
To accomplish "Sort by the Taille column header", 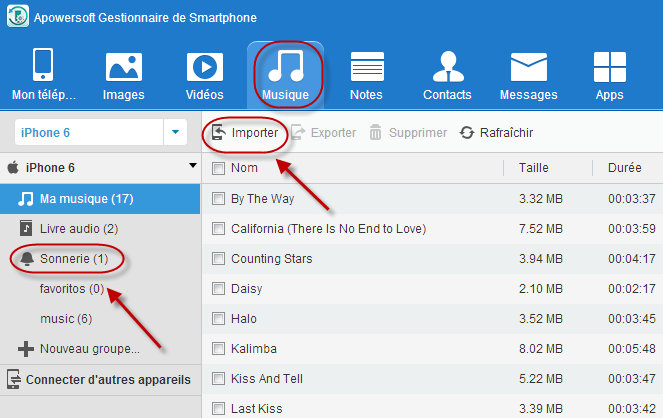I will [534, 168].
